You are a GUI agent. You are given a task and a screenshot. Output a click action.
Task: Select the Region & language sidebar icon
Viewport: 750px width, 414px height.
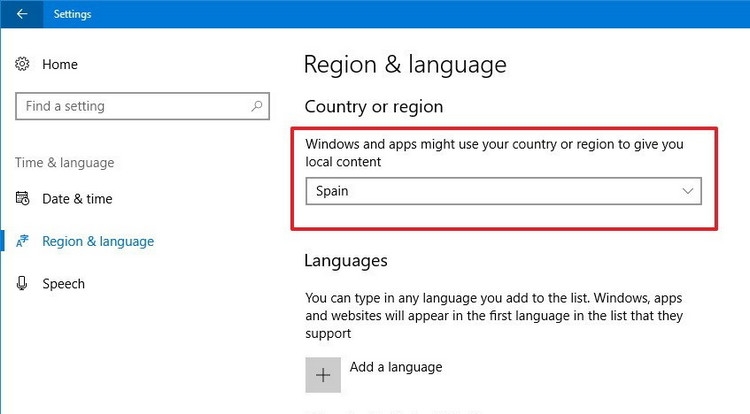coord(23,241)
